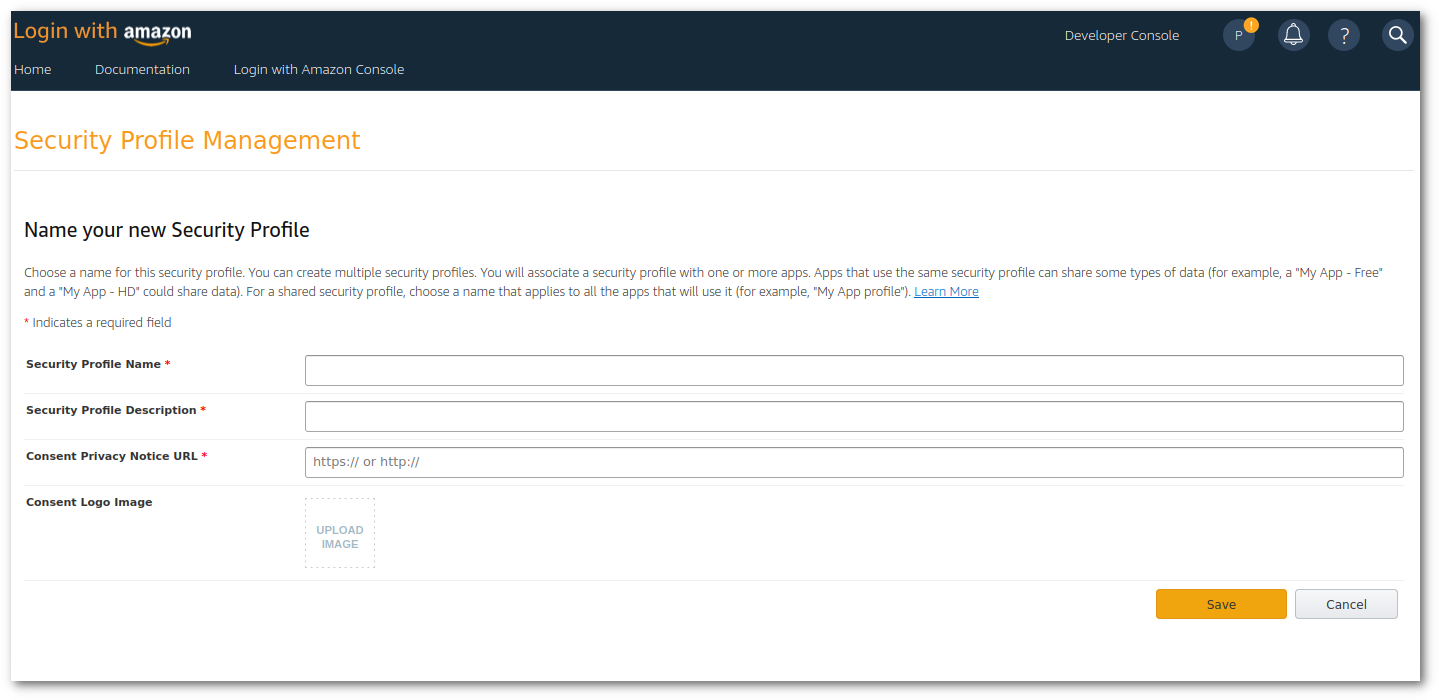Open the notifications bell icon
This screenshot has height=700, width=1439.
(1293, 35)
